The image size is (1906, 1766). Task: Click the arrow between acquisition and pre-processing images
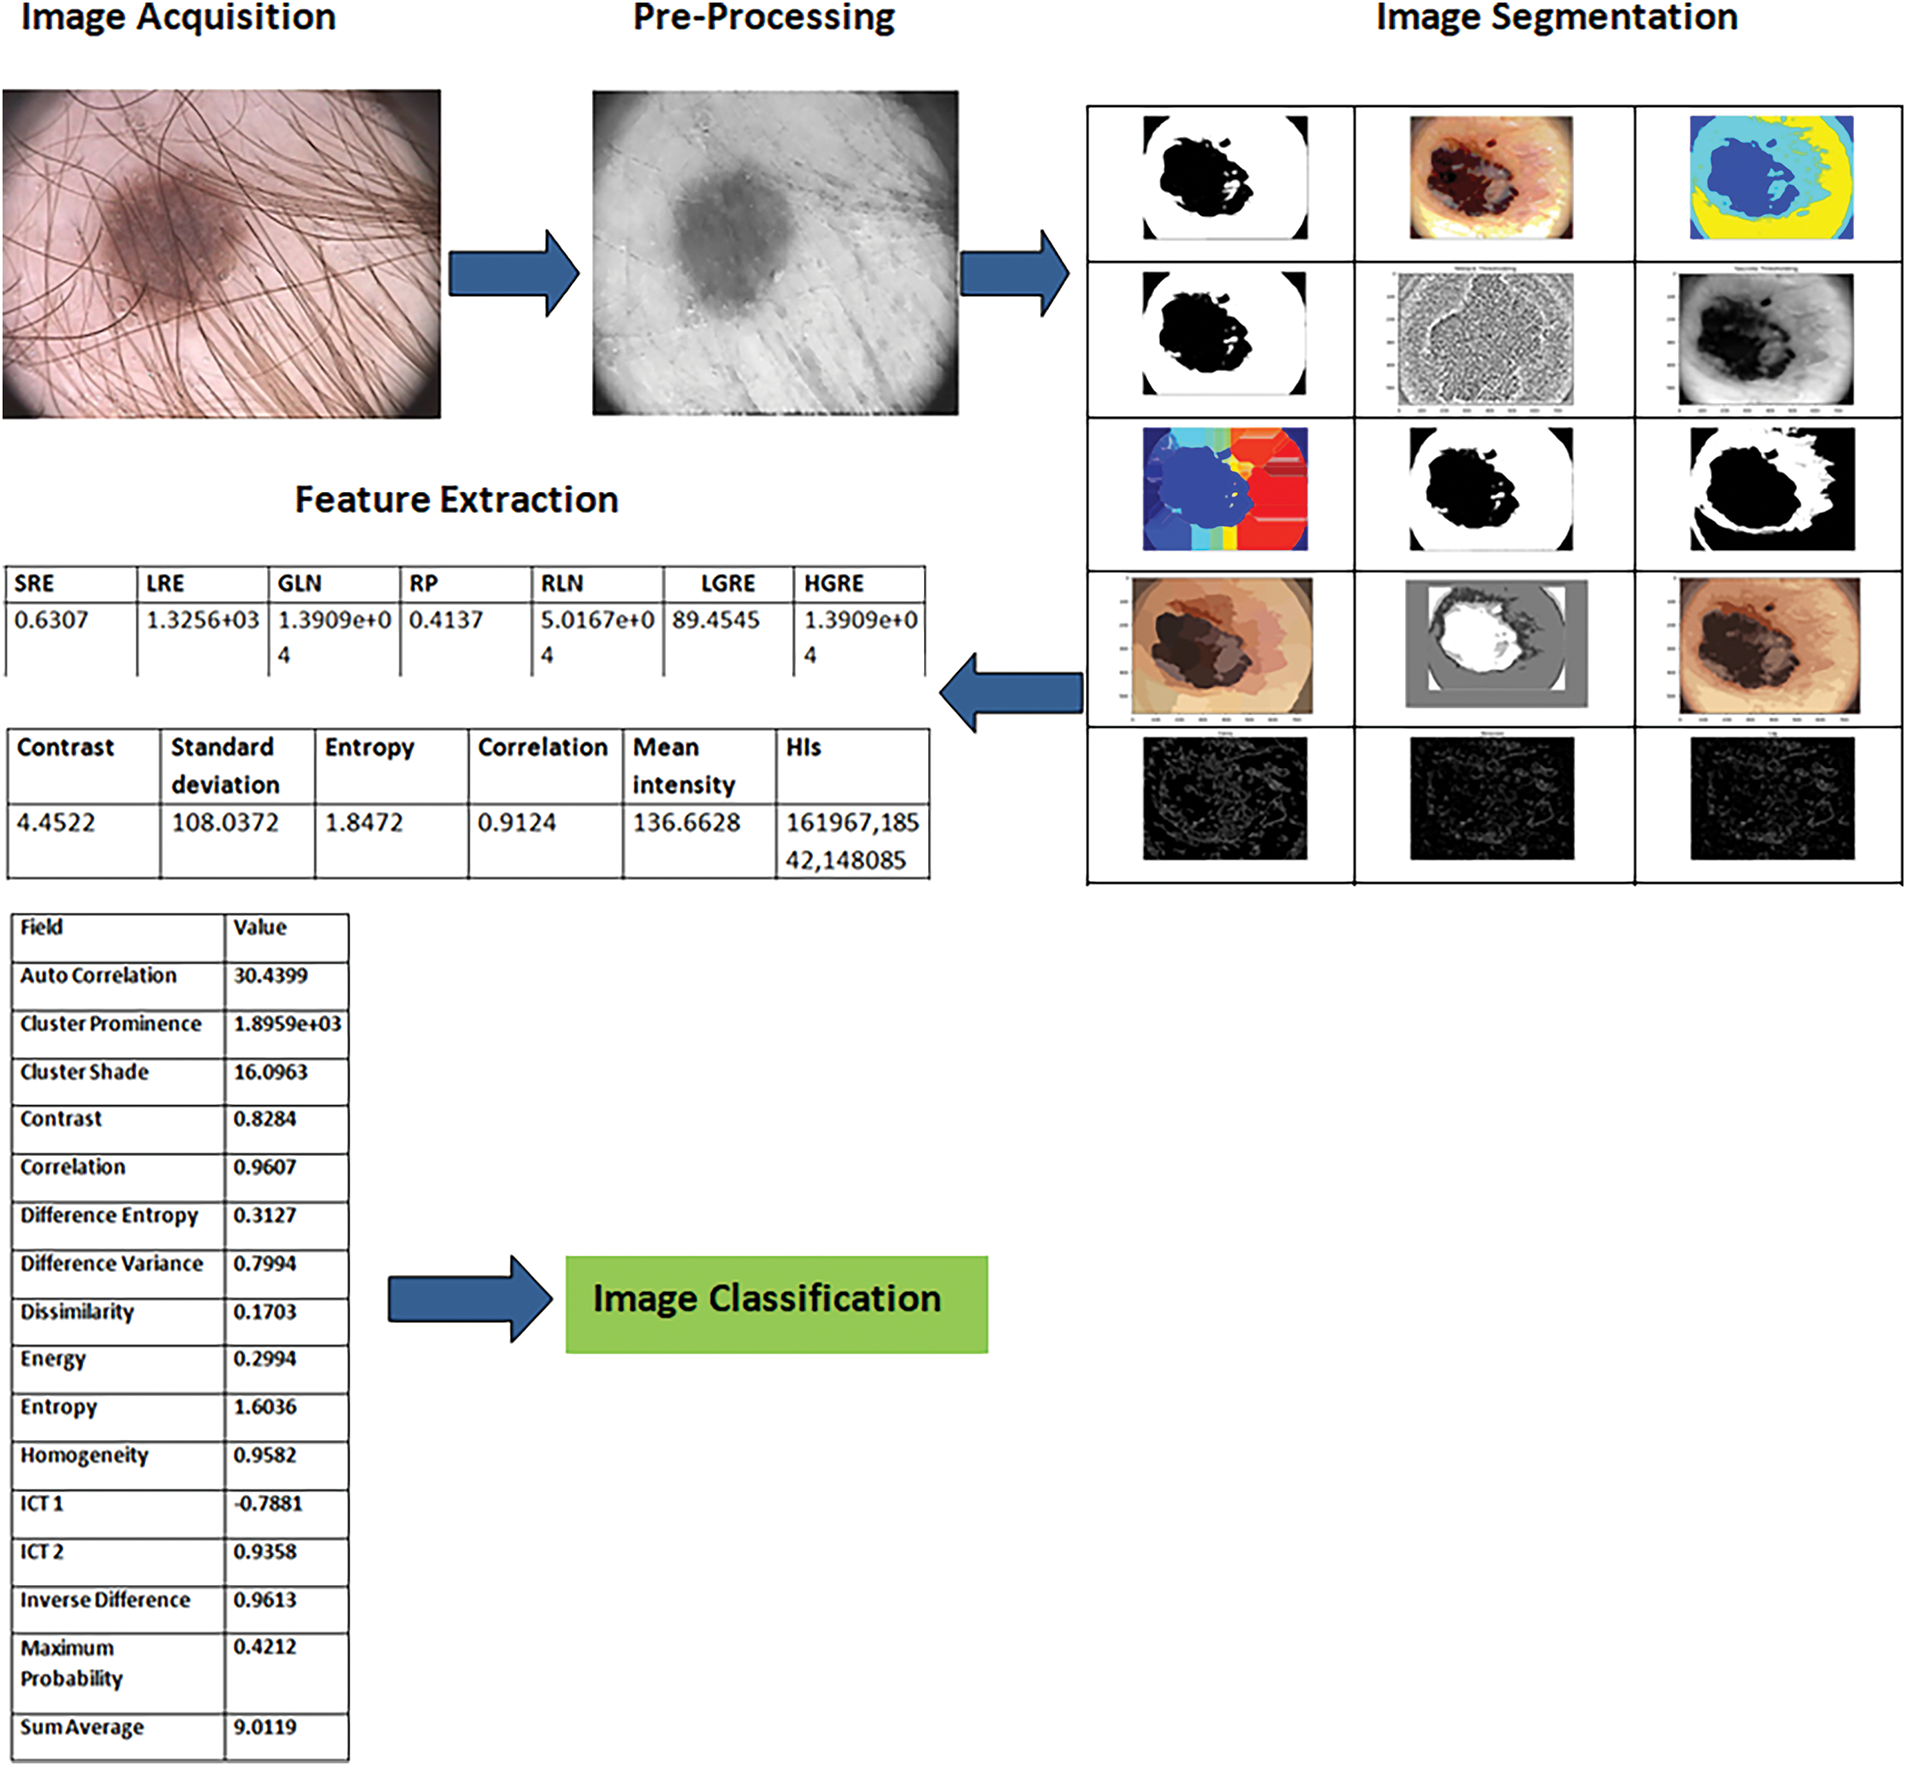coord(512,273)
